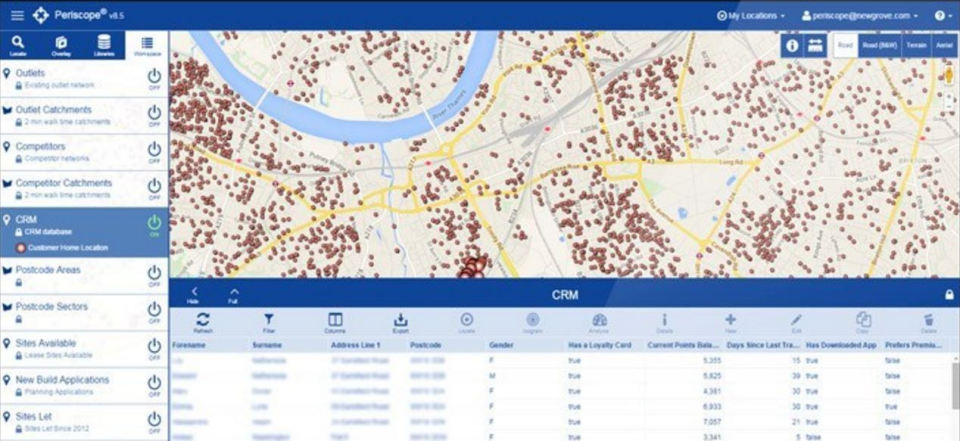Switch on New Build Applications layer
This screenshot has width=960, height=441.
click(x=154, y=385)
